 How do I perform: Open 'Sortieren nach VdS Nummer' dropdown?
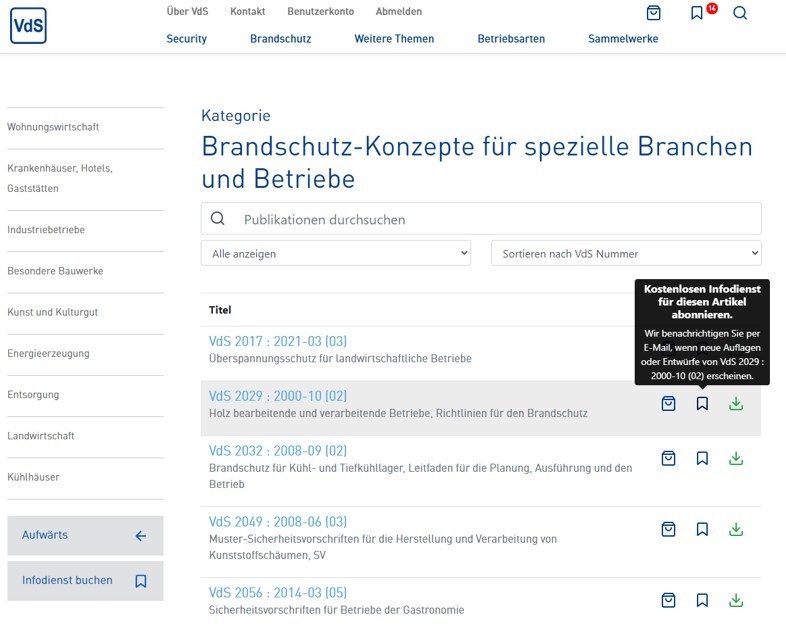(626, 254)
